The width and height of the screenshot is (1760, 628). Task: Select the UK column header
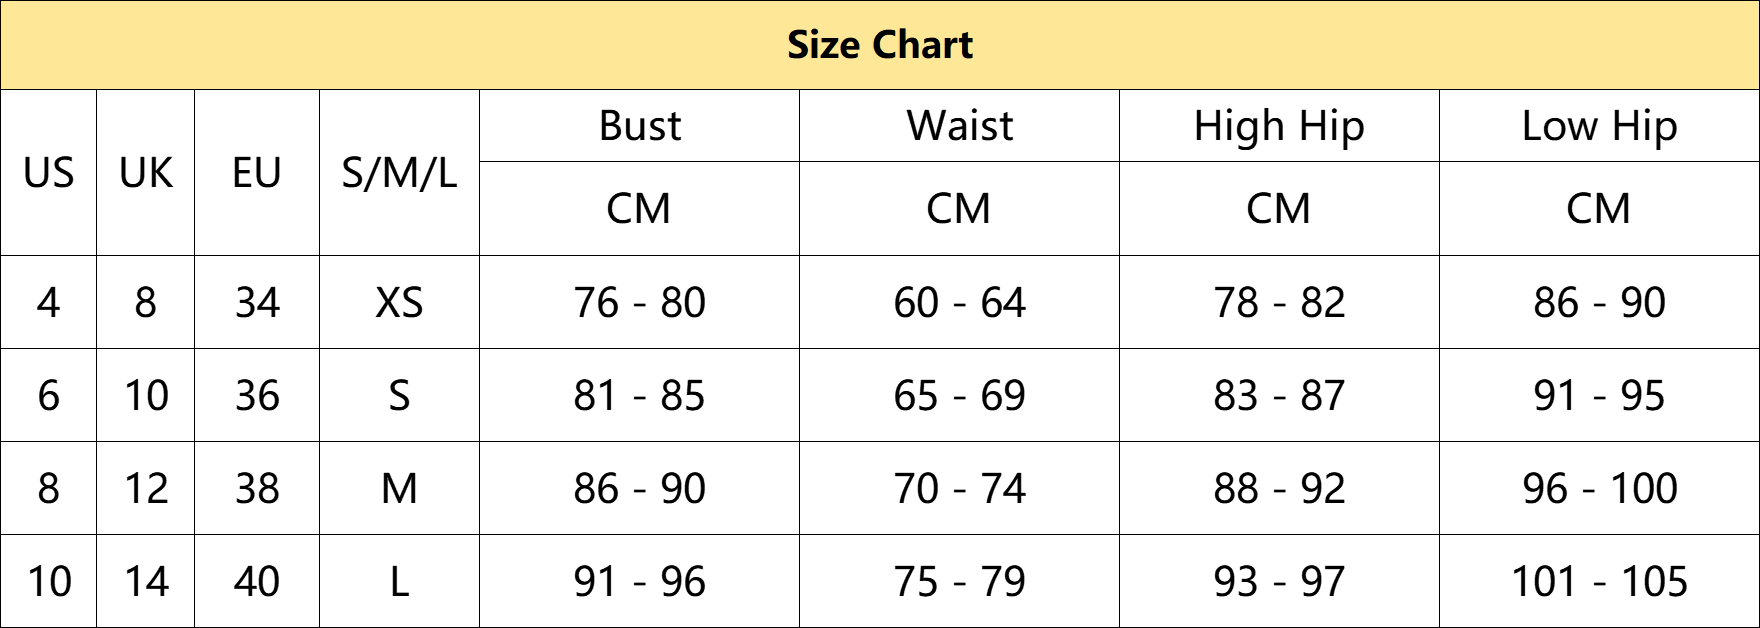145,173
